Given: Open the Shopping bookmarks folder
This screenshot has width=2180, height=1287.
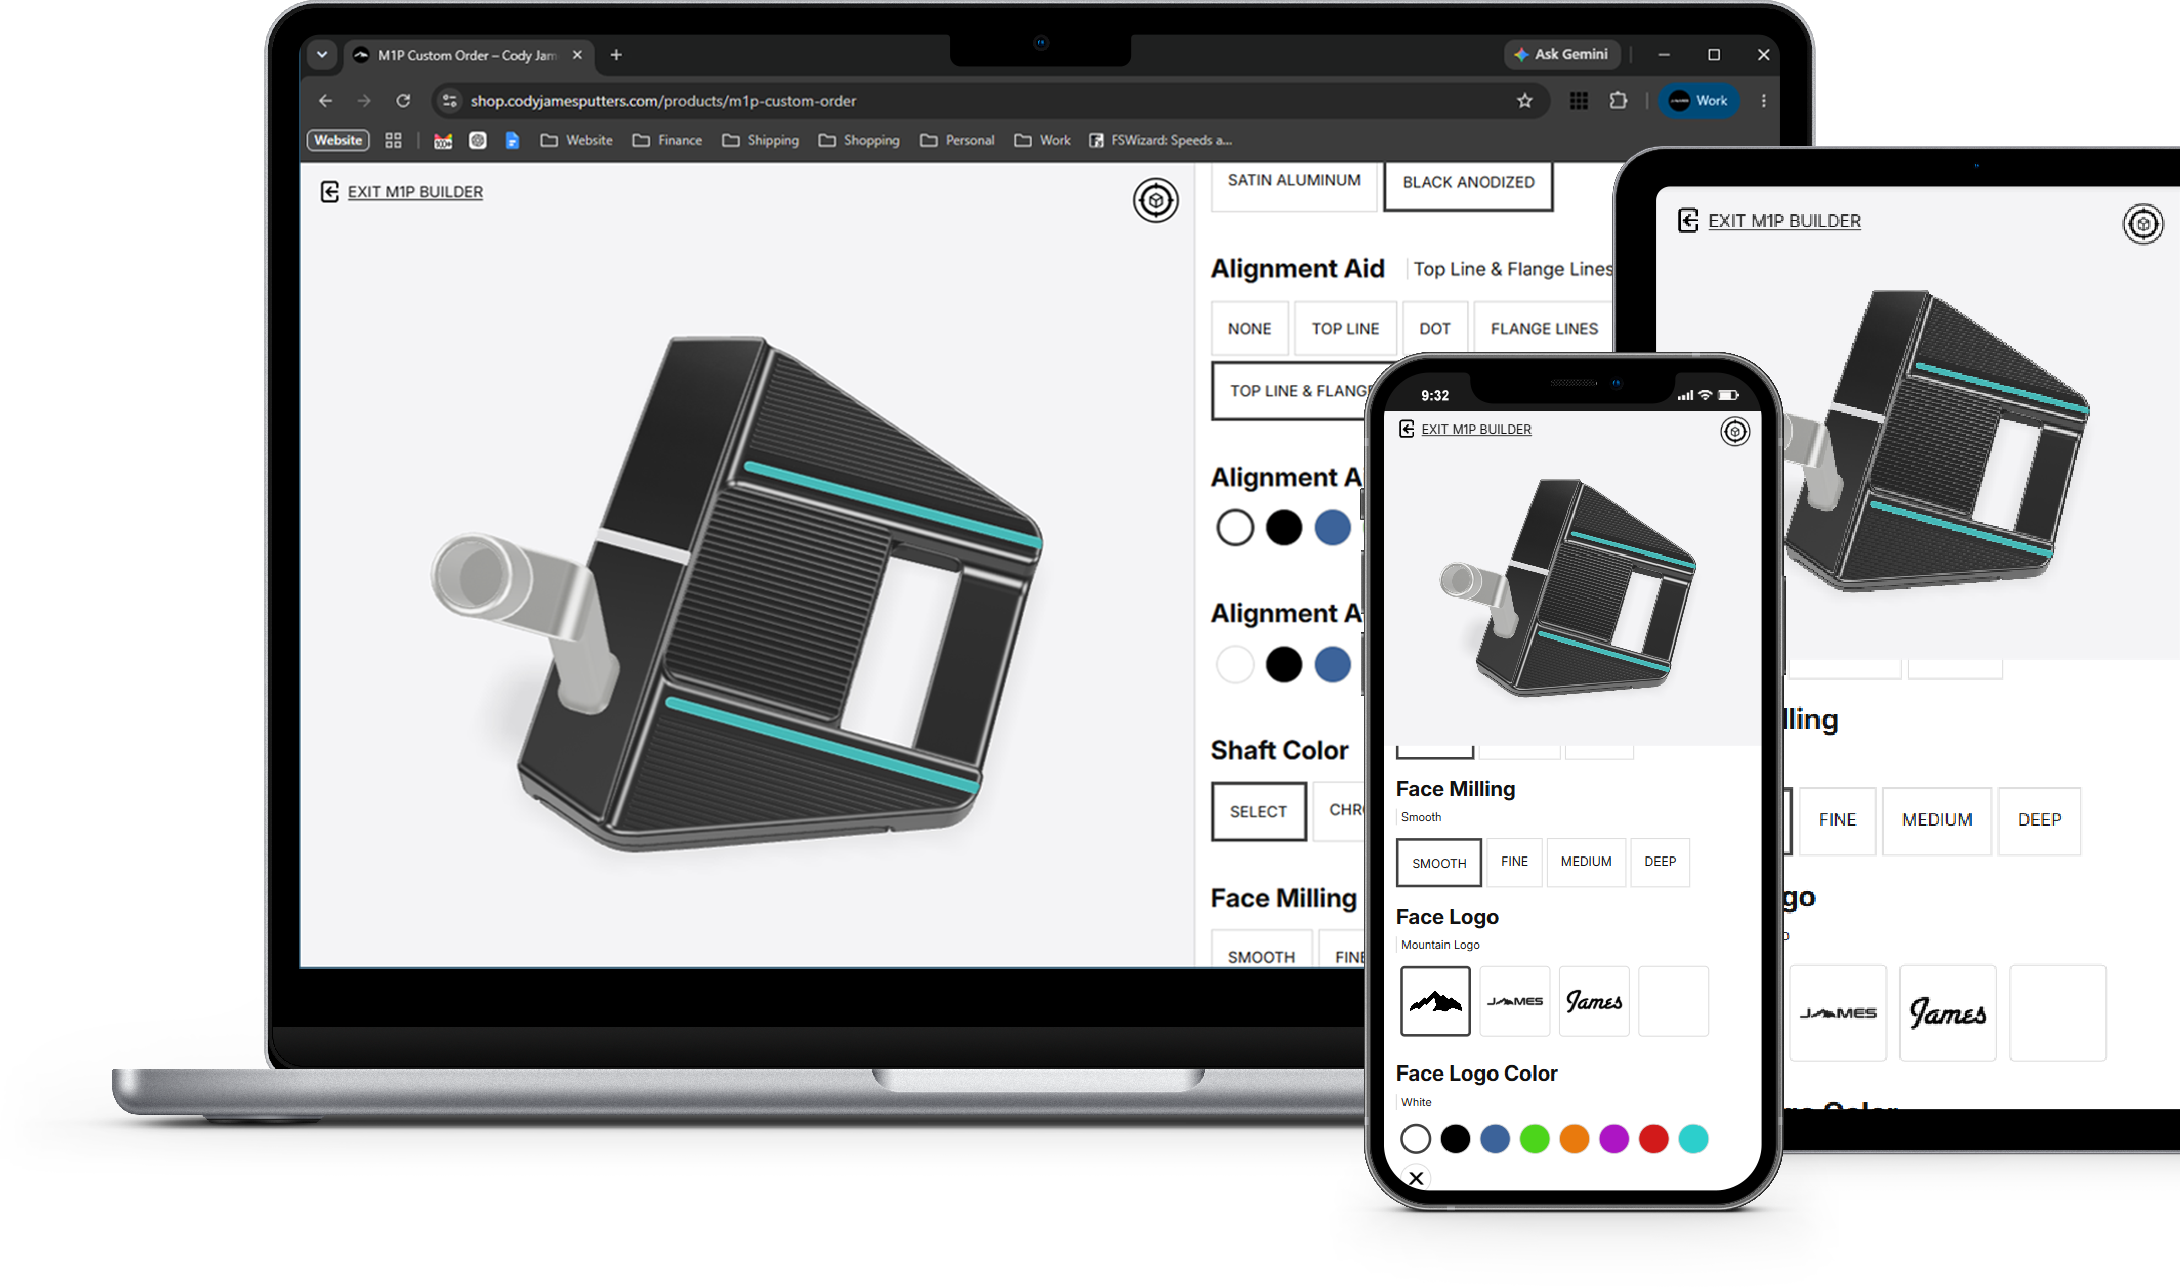Looking at the screenshot, I should point(859,141).
